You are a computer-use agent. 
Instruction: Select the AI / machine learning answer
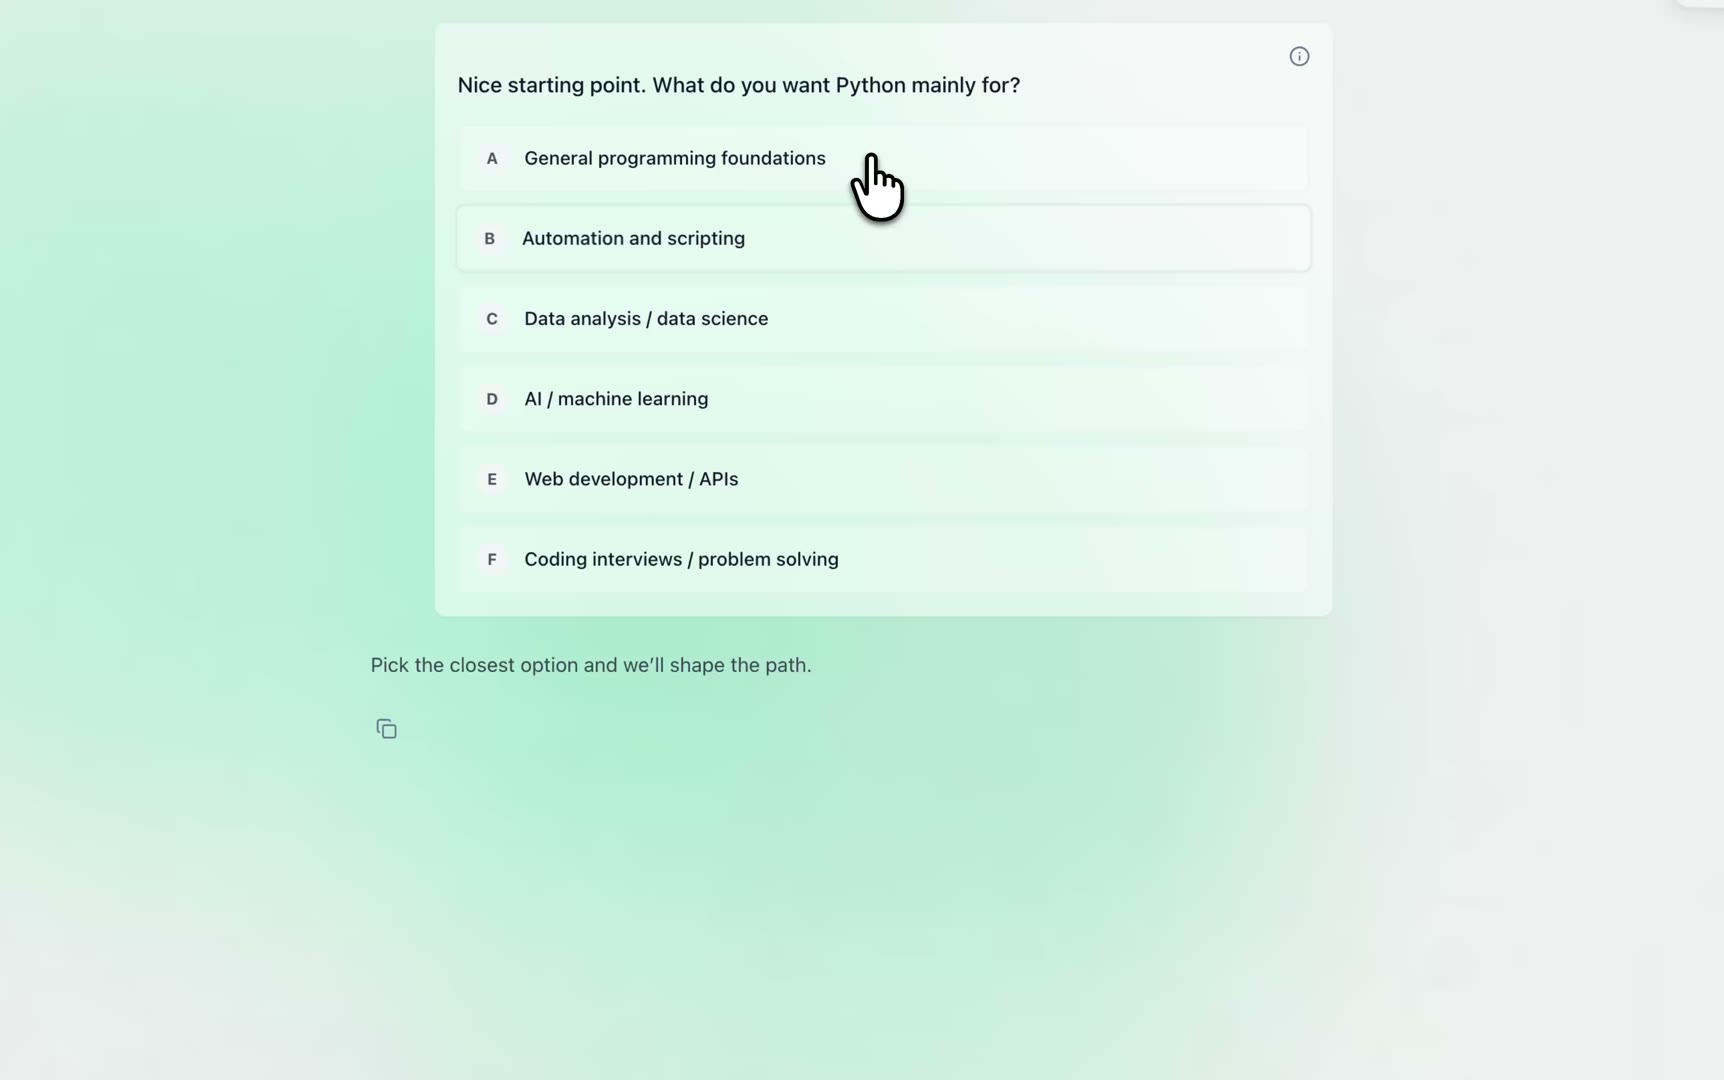pyautogui.click(x=616, y=399)
